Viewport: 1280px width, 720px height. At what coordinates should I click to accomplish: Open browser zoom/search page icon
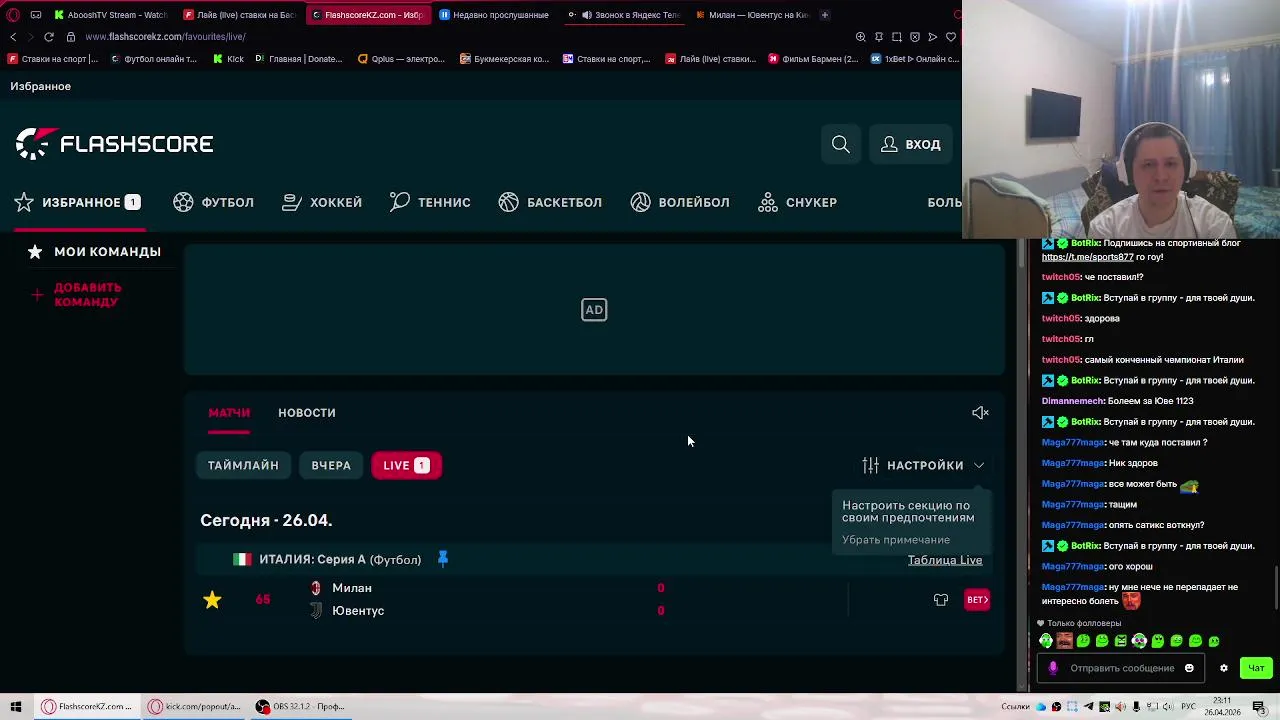860,37
